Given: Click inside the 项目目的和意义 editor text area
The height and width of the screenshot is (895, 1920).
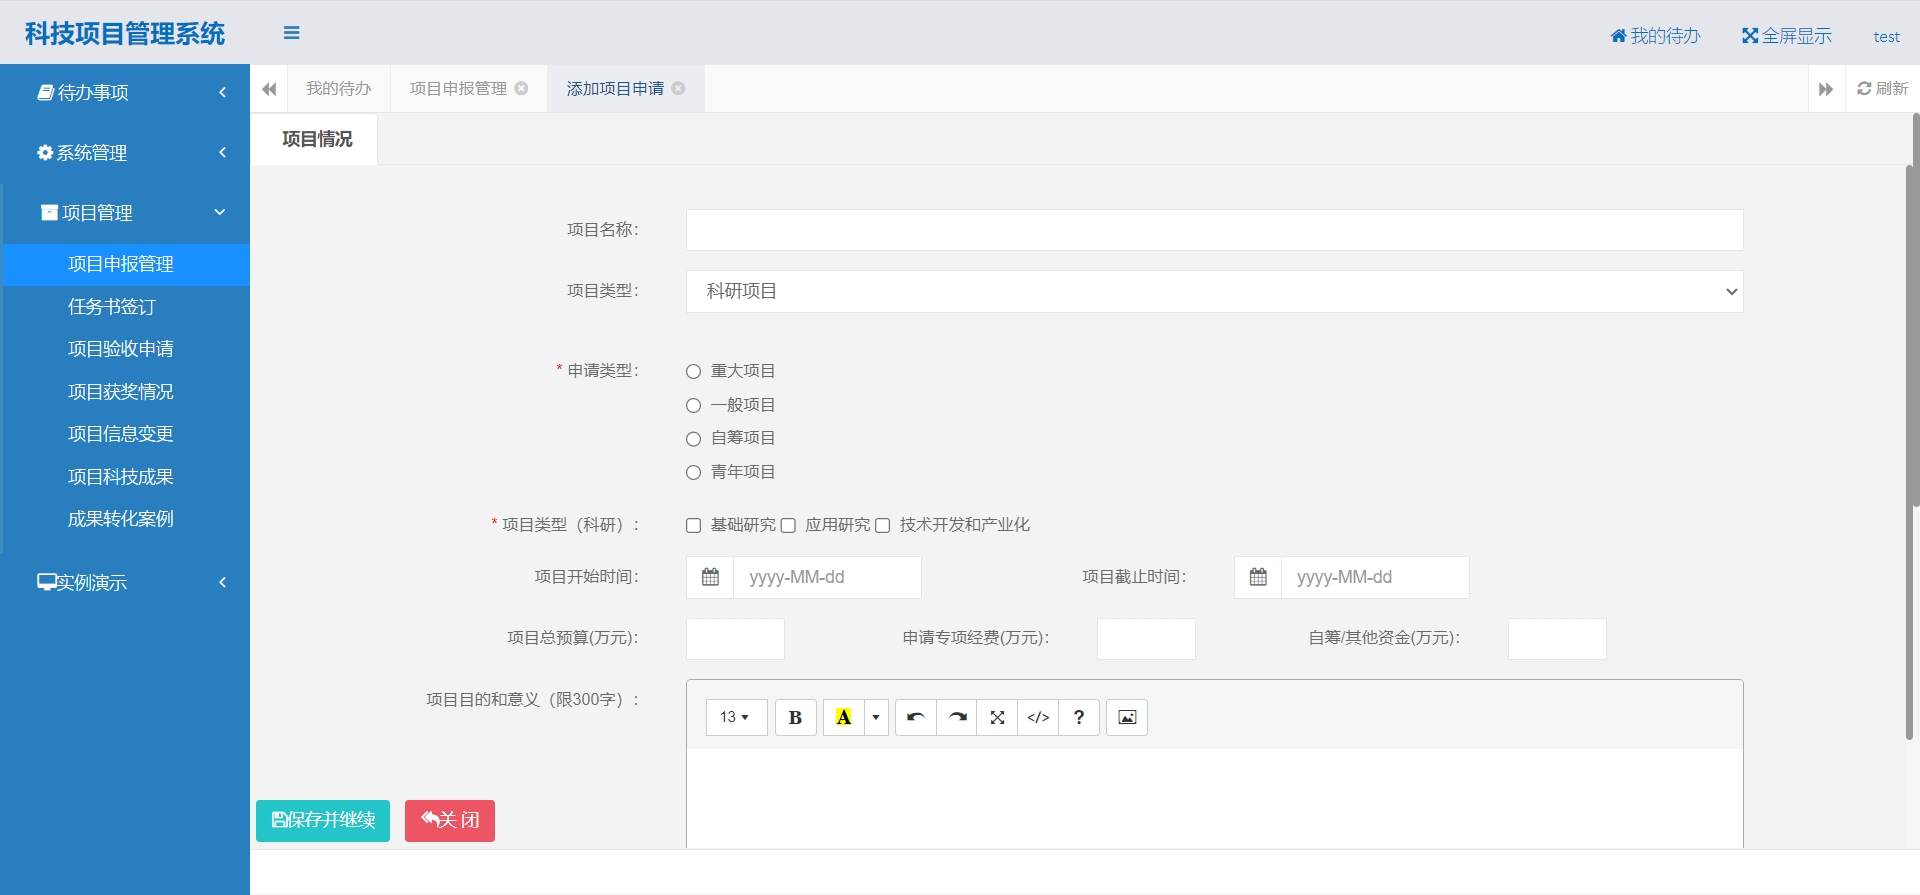Looking at the screenshot, I should [1214, 798].
